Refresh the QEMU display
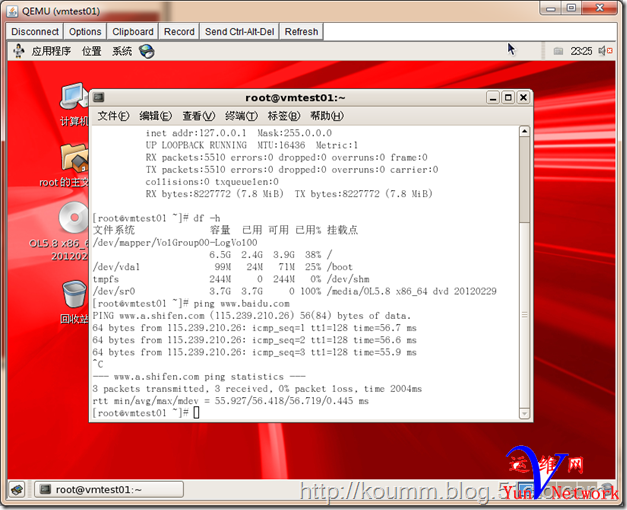Viewport: 627px width, 510px height. pyautogui.click(x=301, y=32)
